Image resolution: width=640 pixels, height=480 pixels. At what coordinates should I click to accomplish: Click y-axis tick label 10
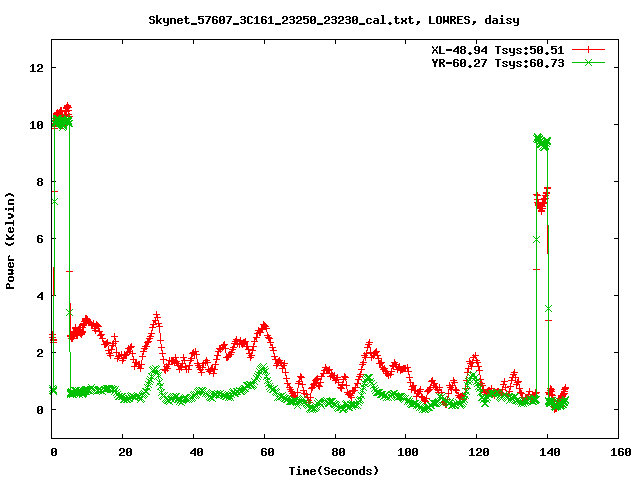[x=36, y=125]
